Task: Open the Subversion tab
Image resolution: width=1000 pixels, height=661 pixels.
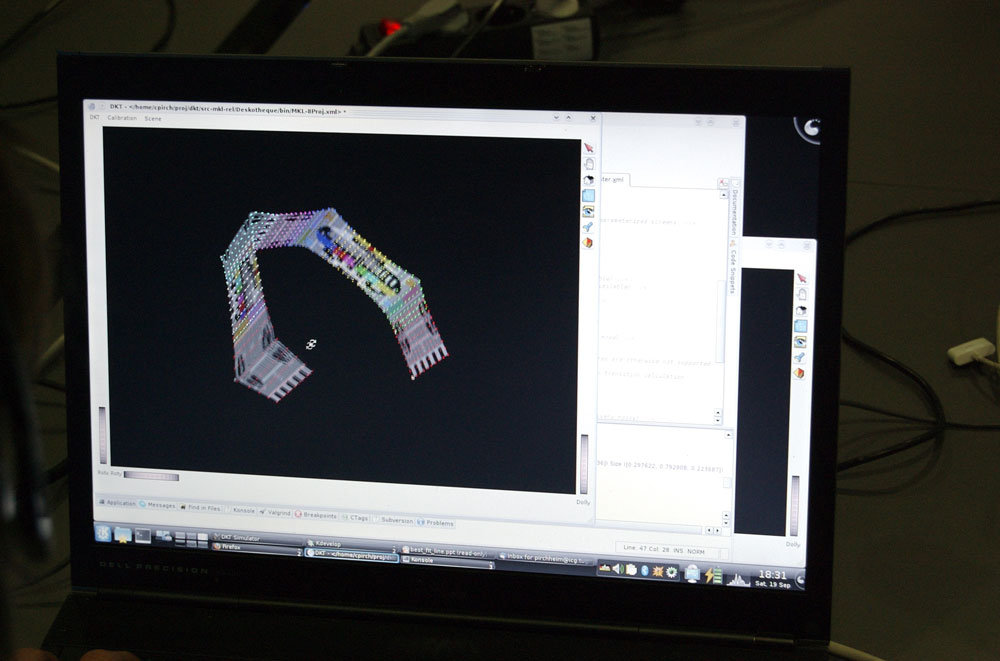Action: click(393, 520)
